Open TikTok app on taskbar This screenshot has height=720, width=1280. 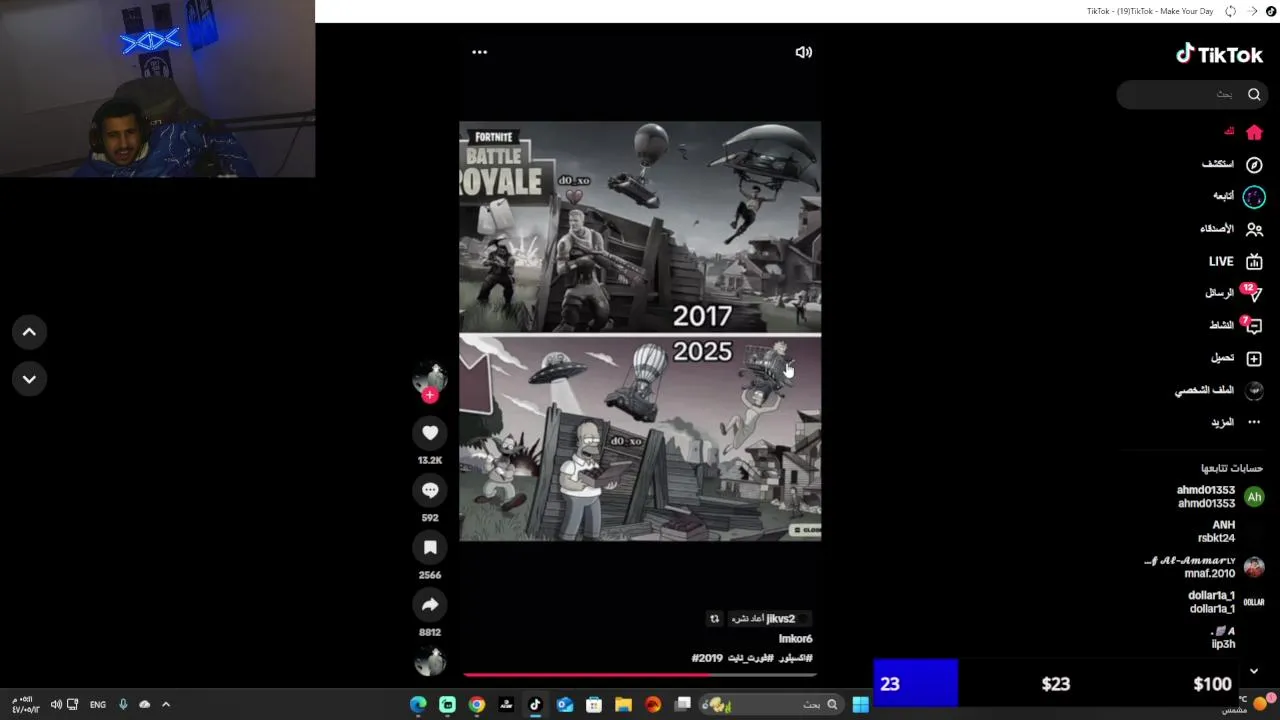click(535, 705)
